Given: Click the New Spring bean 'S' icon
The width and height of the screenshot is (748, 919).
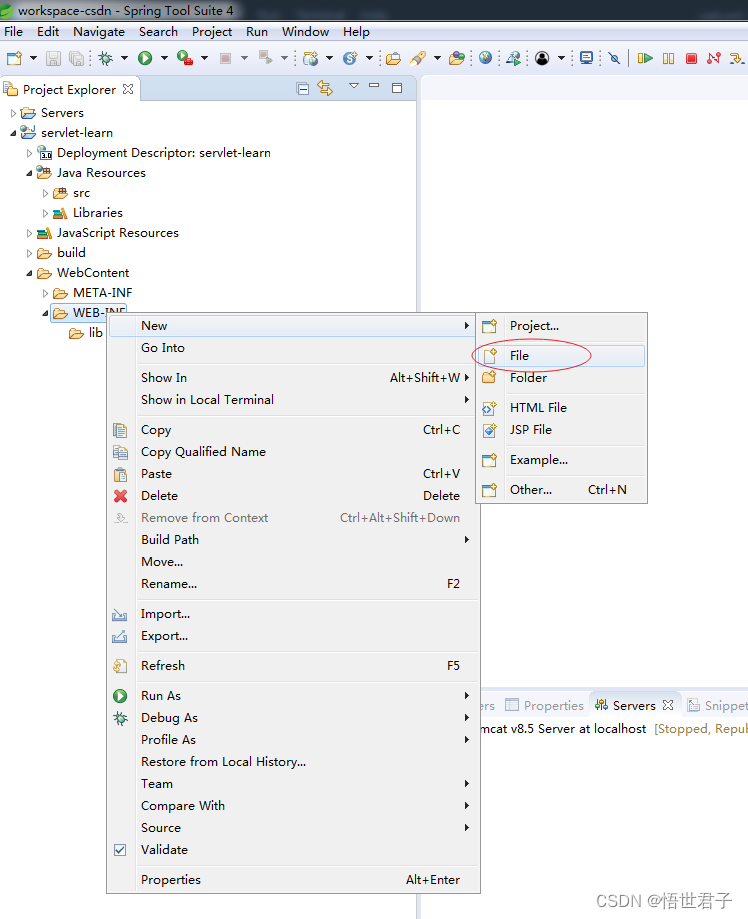Looking at the screenshot, I should 350,58.
